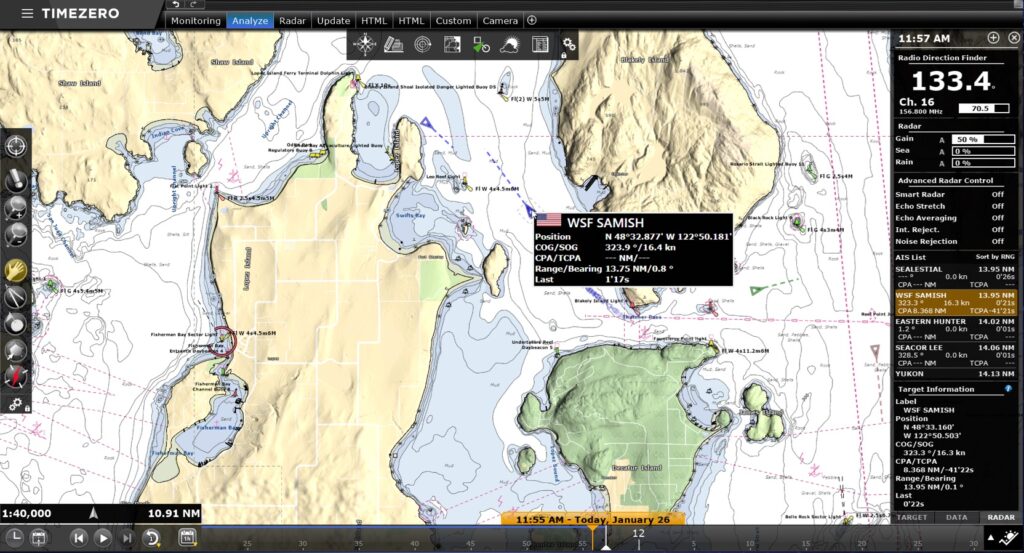Screen dimensions: 1024x553
Task: Adjust the radar Gain slider
Action: (x=983, y=139)
